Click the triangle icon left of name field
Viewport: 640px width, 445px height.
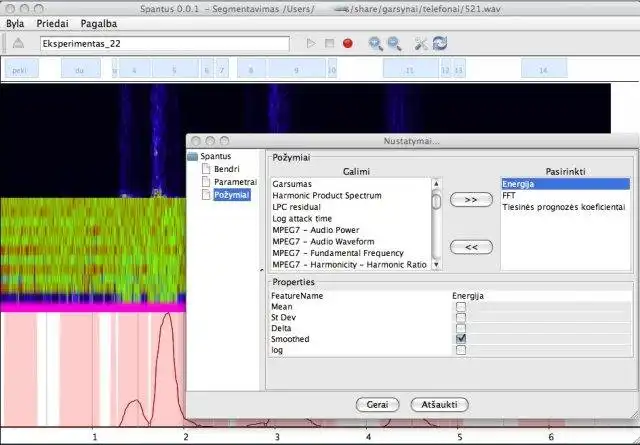pos(18,44)
